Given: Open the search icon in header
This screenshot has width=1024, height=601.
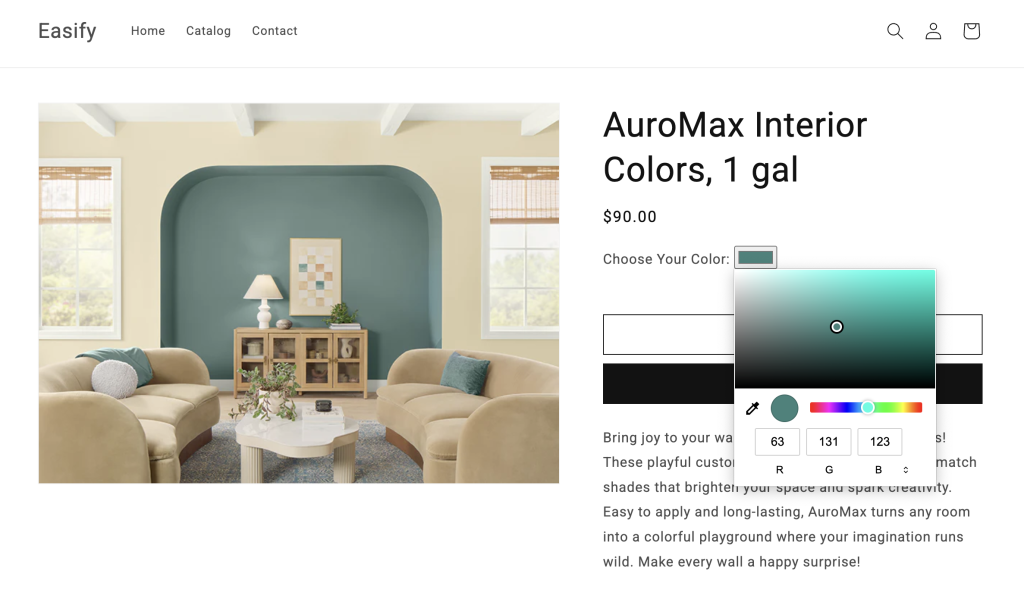Looking at the screenshot, I should 895,31.
